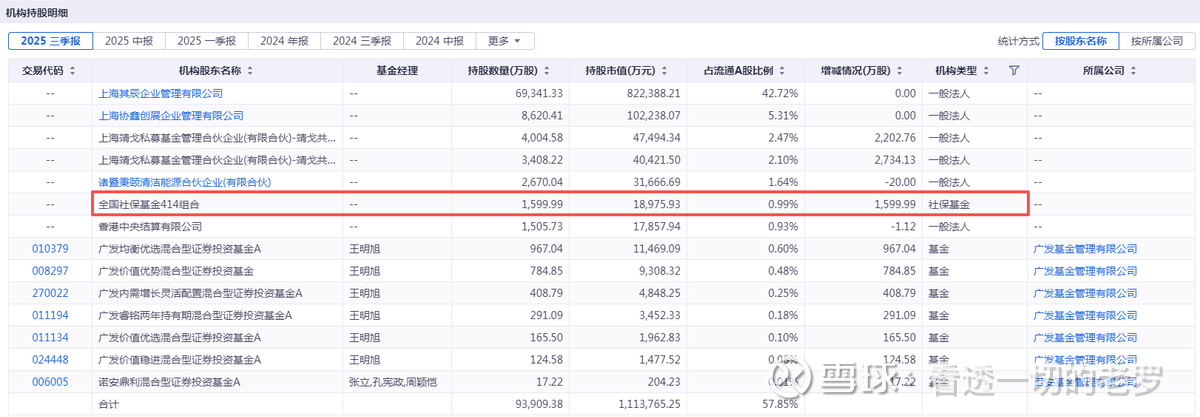Screen dimensions: 1200x417
Task: Click 广发基金管理有限公司 link in first fund row
Action: pyautogui.click(x=1085, y=249)
